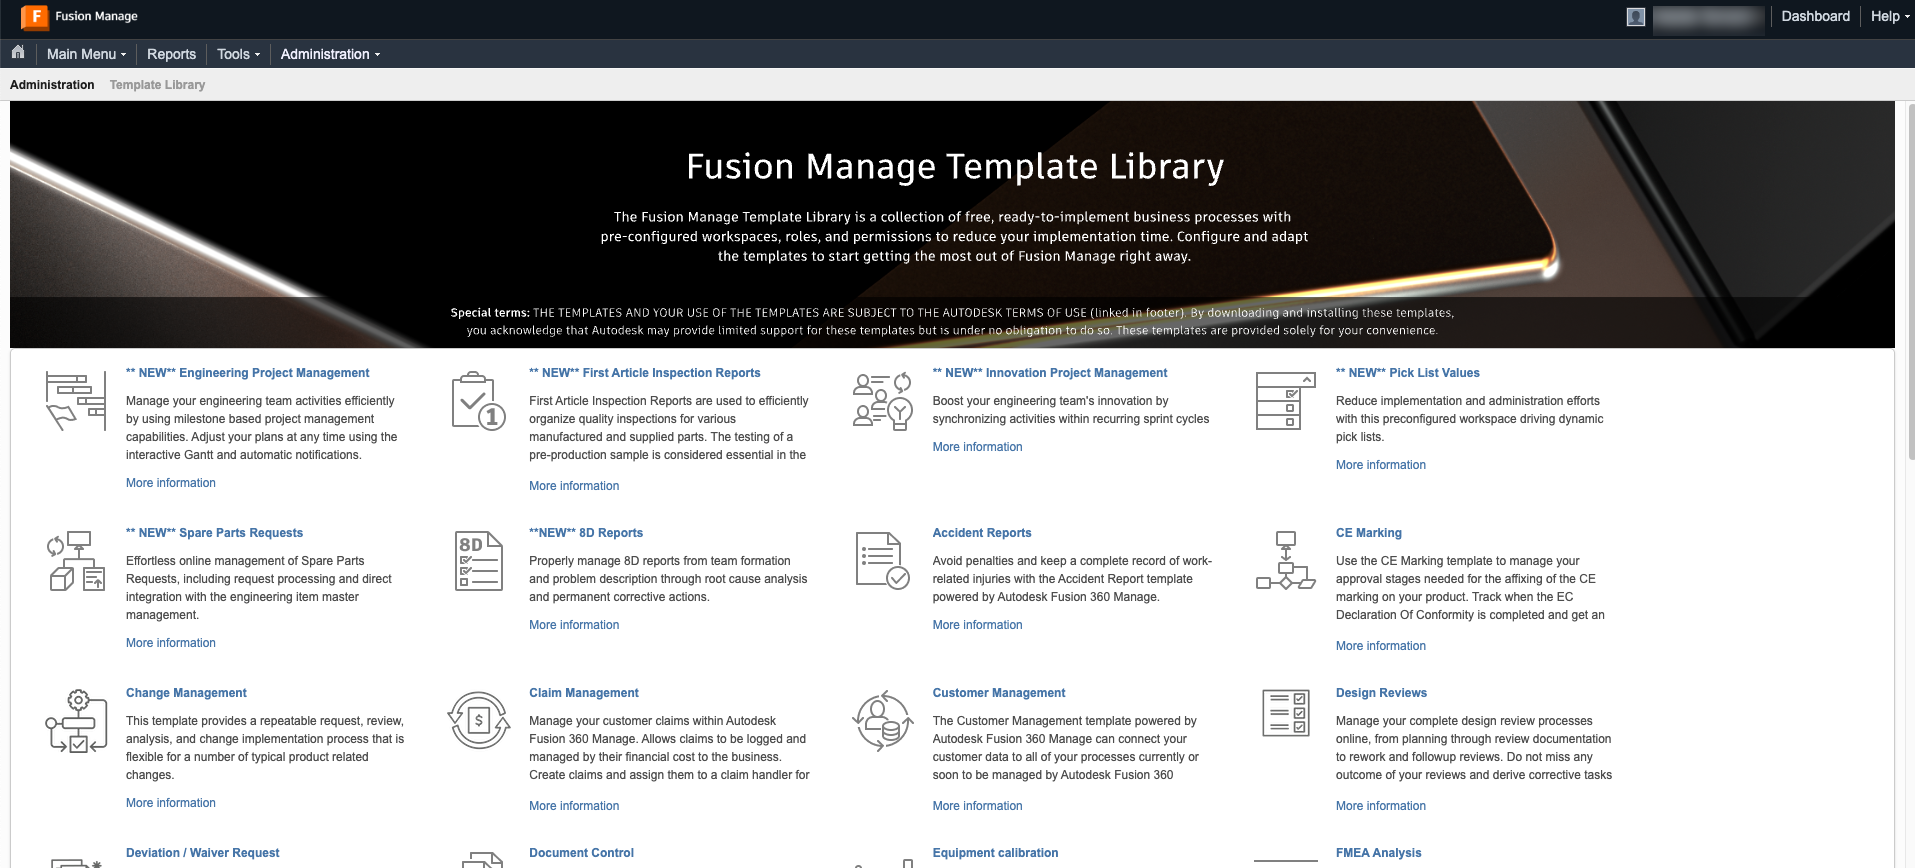Image resolution: width=1915 pixels, height=868 pixels.
Task: Open the Change Management template title
Action: (x=186, y=693)
